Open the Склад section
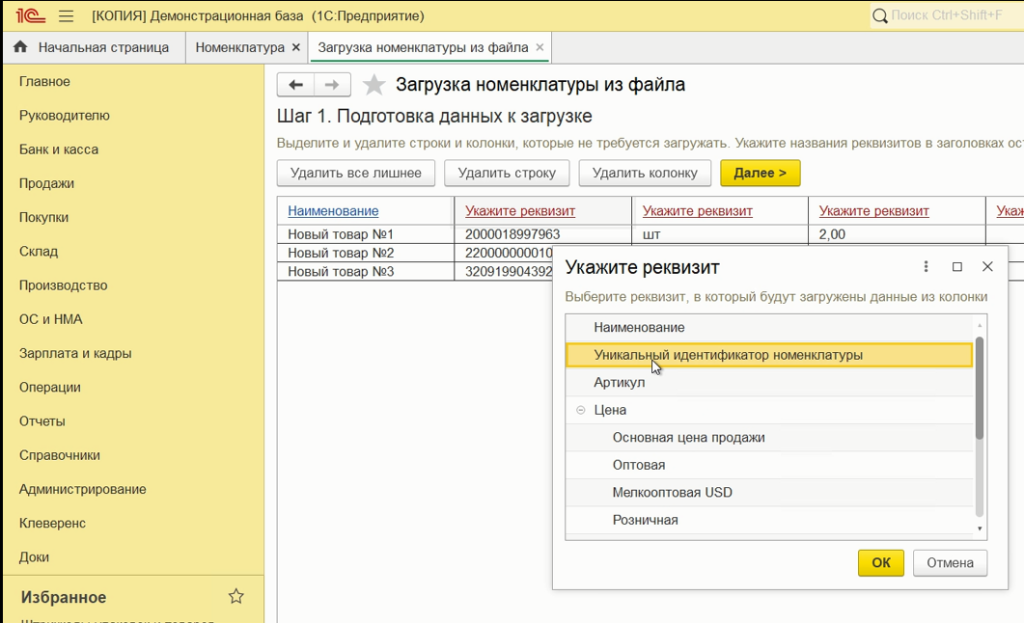The height and width of the screenshot is (623, 1024). point(39,251)
